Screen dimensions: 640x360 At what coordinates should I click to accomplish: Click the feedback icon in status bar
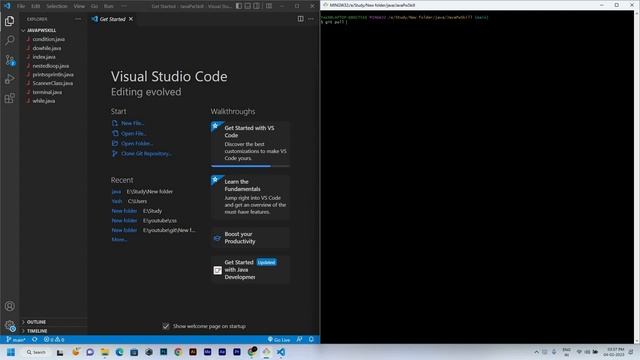pos(300,340)
